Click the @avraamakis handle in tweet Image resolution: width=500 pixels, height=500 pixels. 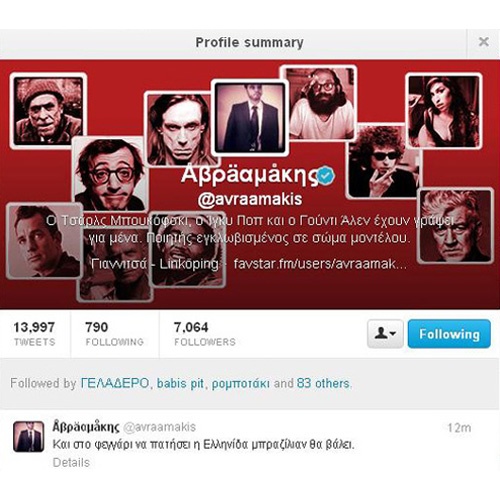(159, 427)
